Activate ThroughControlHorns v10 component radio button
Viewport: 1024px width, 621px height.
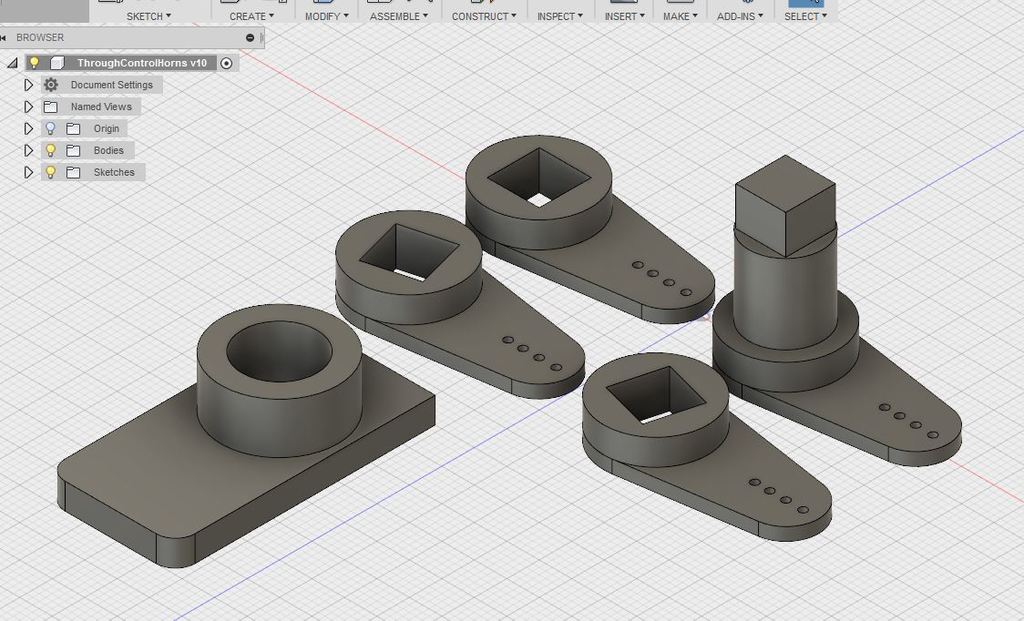click(226, 63)
